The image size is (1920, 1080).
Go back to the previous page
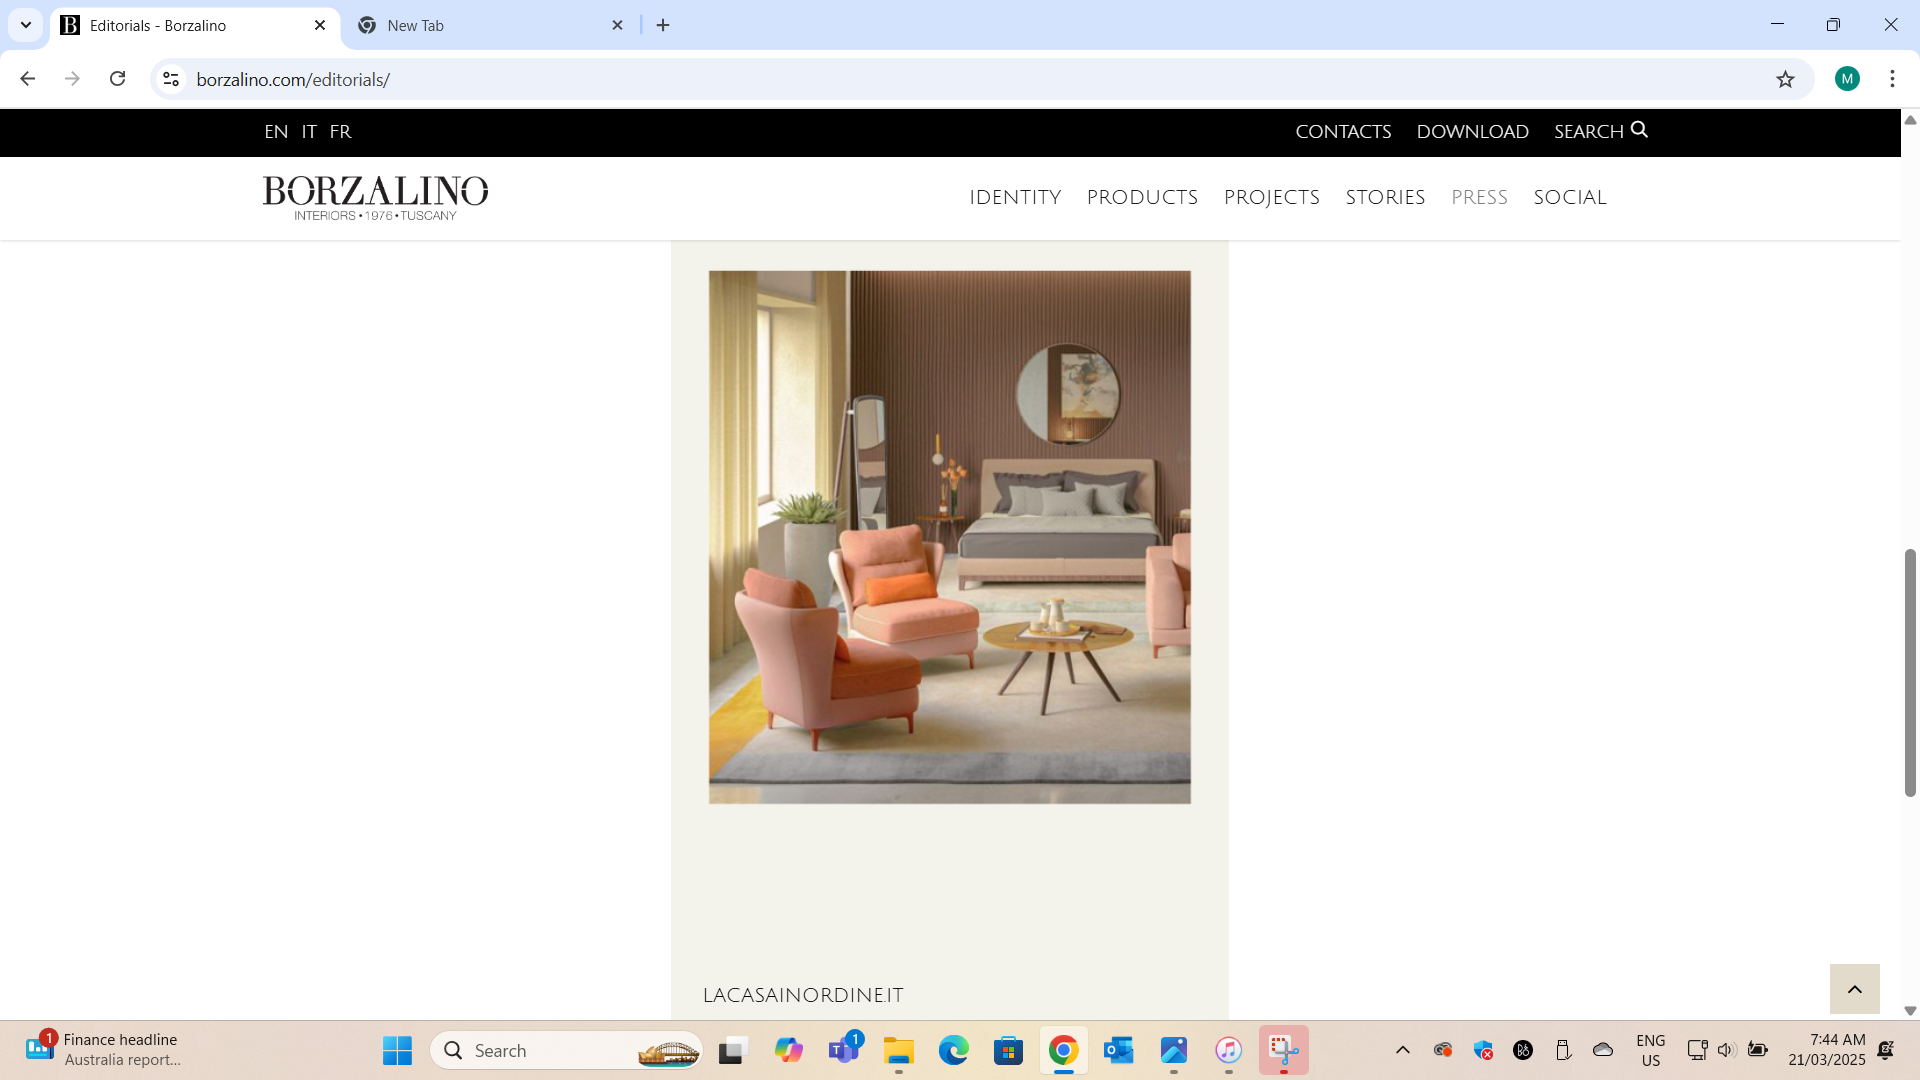[x=28, y=79]
